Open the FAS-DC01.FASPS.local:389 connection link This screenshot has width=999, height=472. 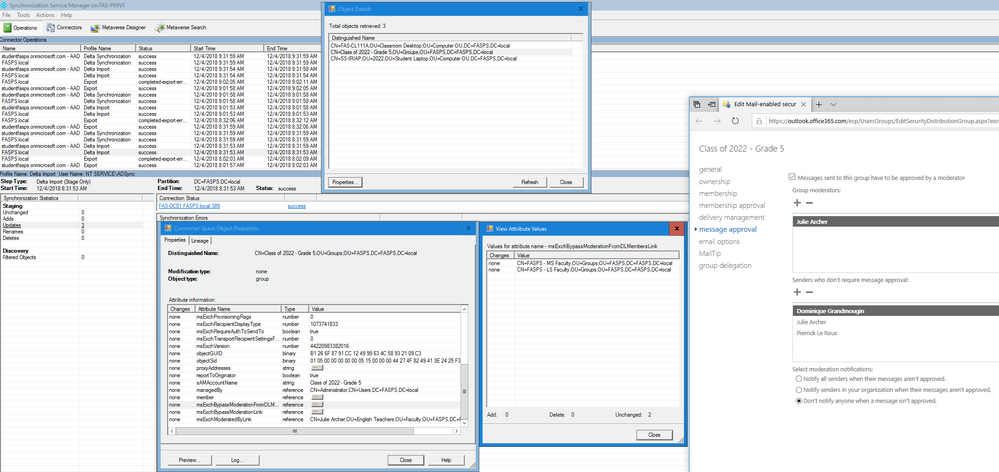pyautogui.click(x=189, y=206)
